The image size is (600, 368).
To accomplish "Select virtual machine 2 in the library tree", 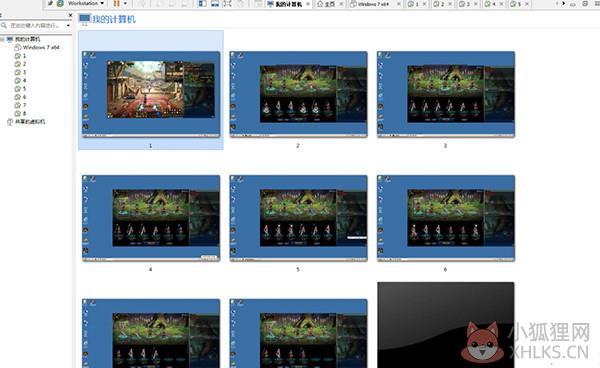I will [x=24, y=64].
